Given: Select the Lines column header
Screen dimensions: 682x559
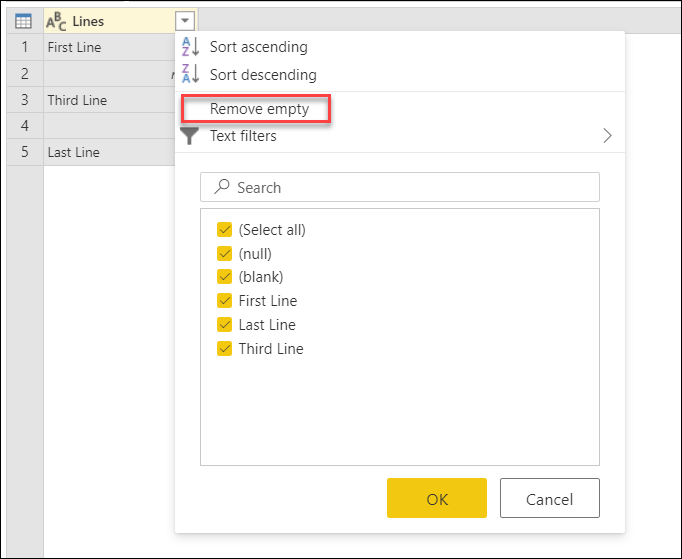Looking at the screenshot, I should click(120, 21).
